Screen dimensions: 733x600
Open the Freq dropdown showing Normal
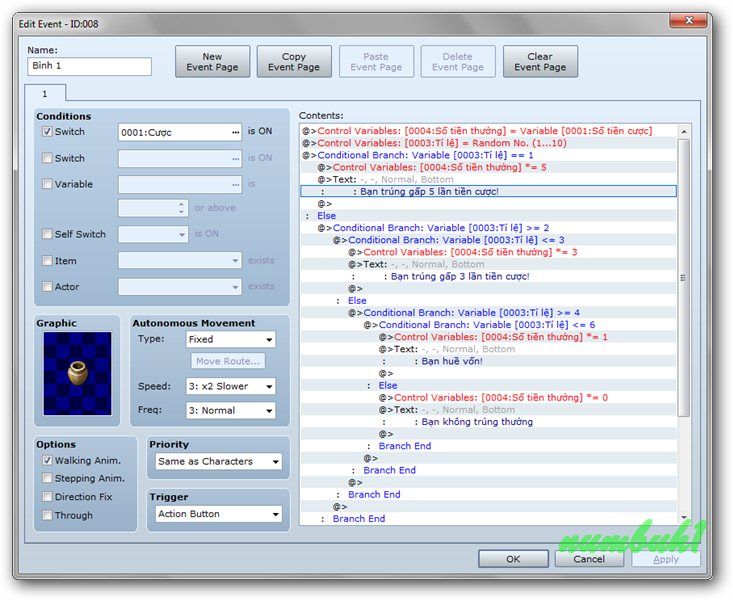point(230,411)
